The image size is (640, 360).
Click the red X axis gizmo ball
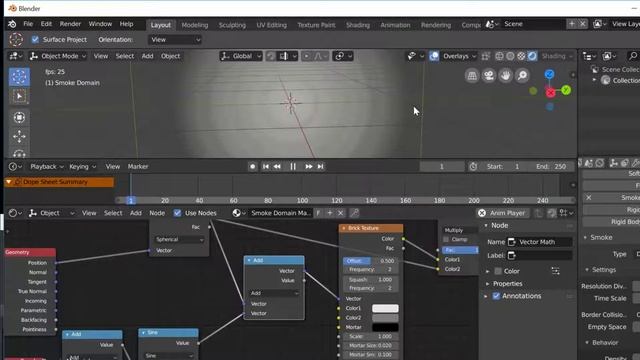tap(550, 93)
